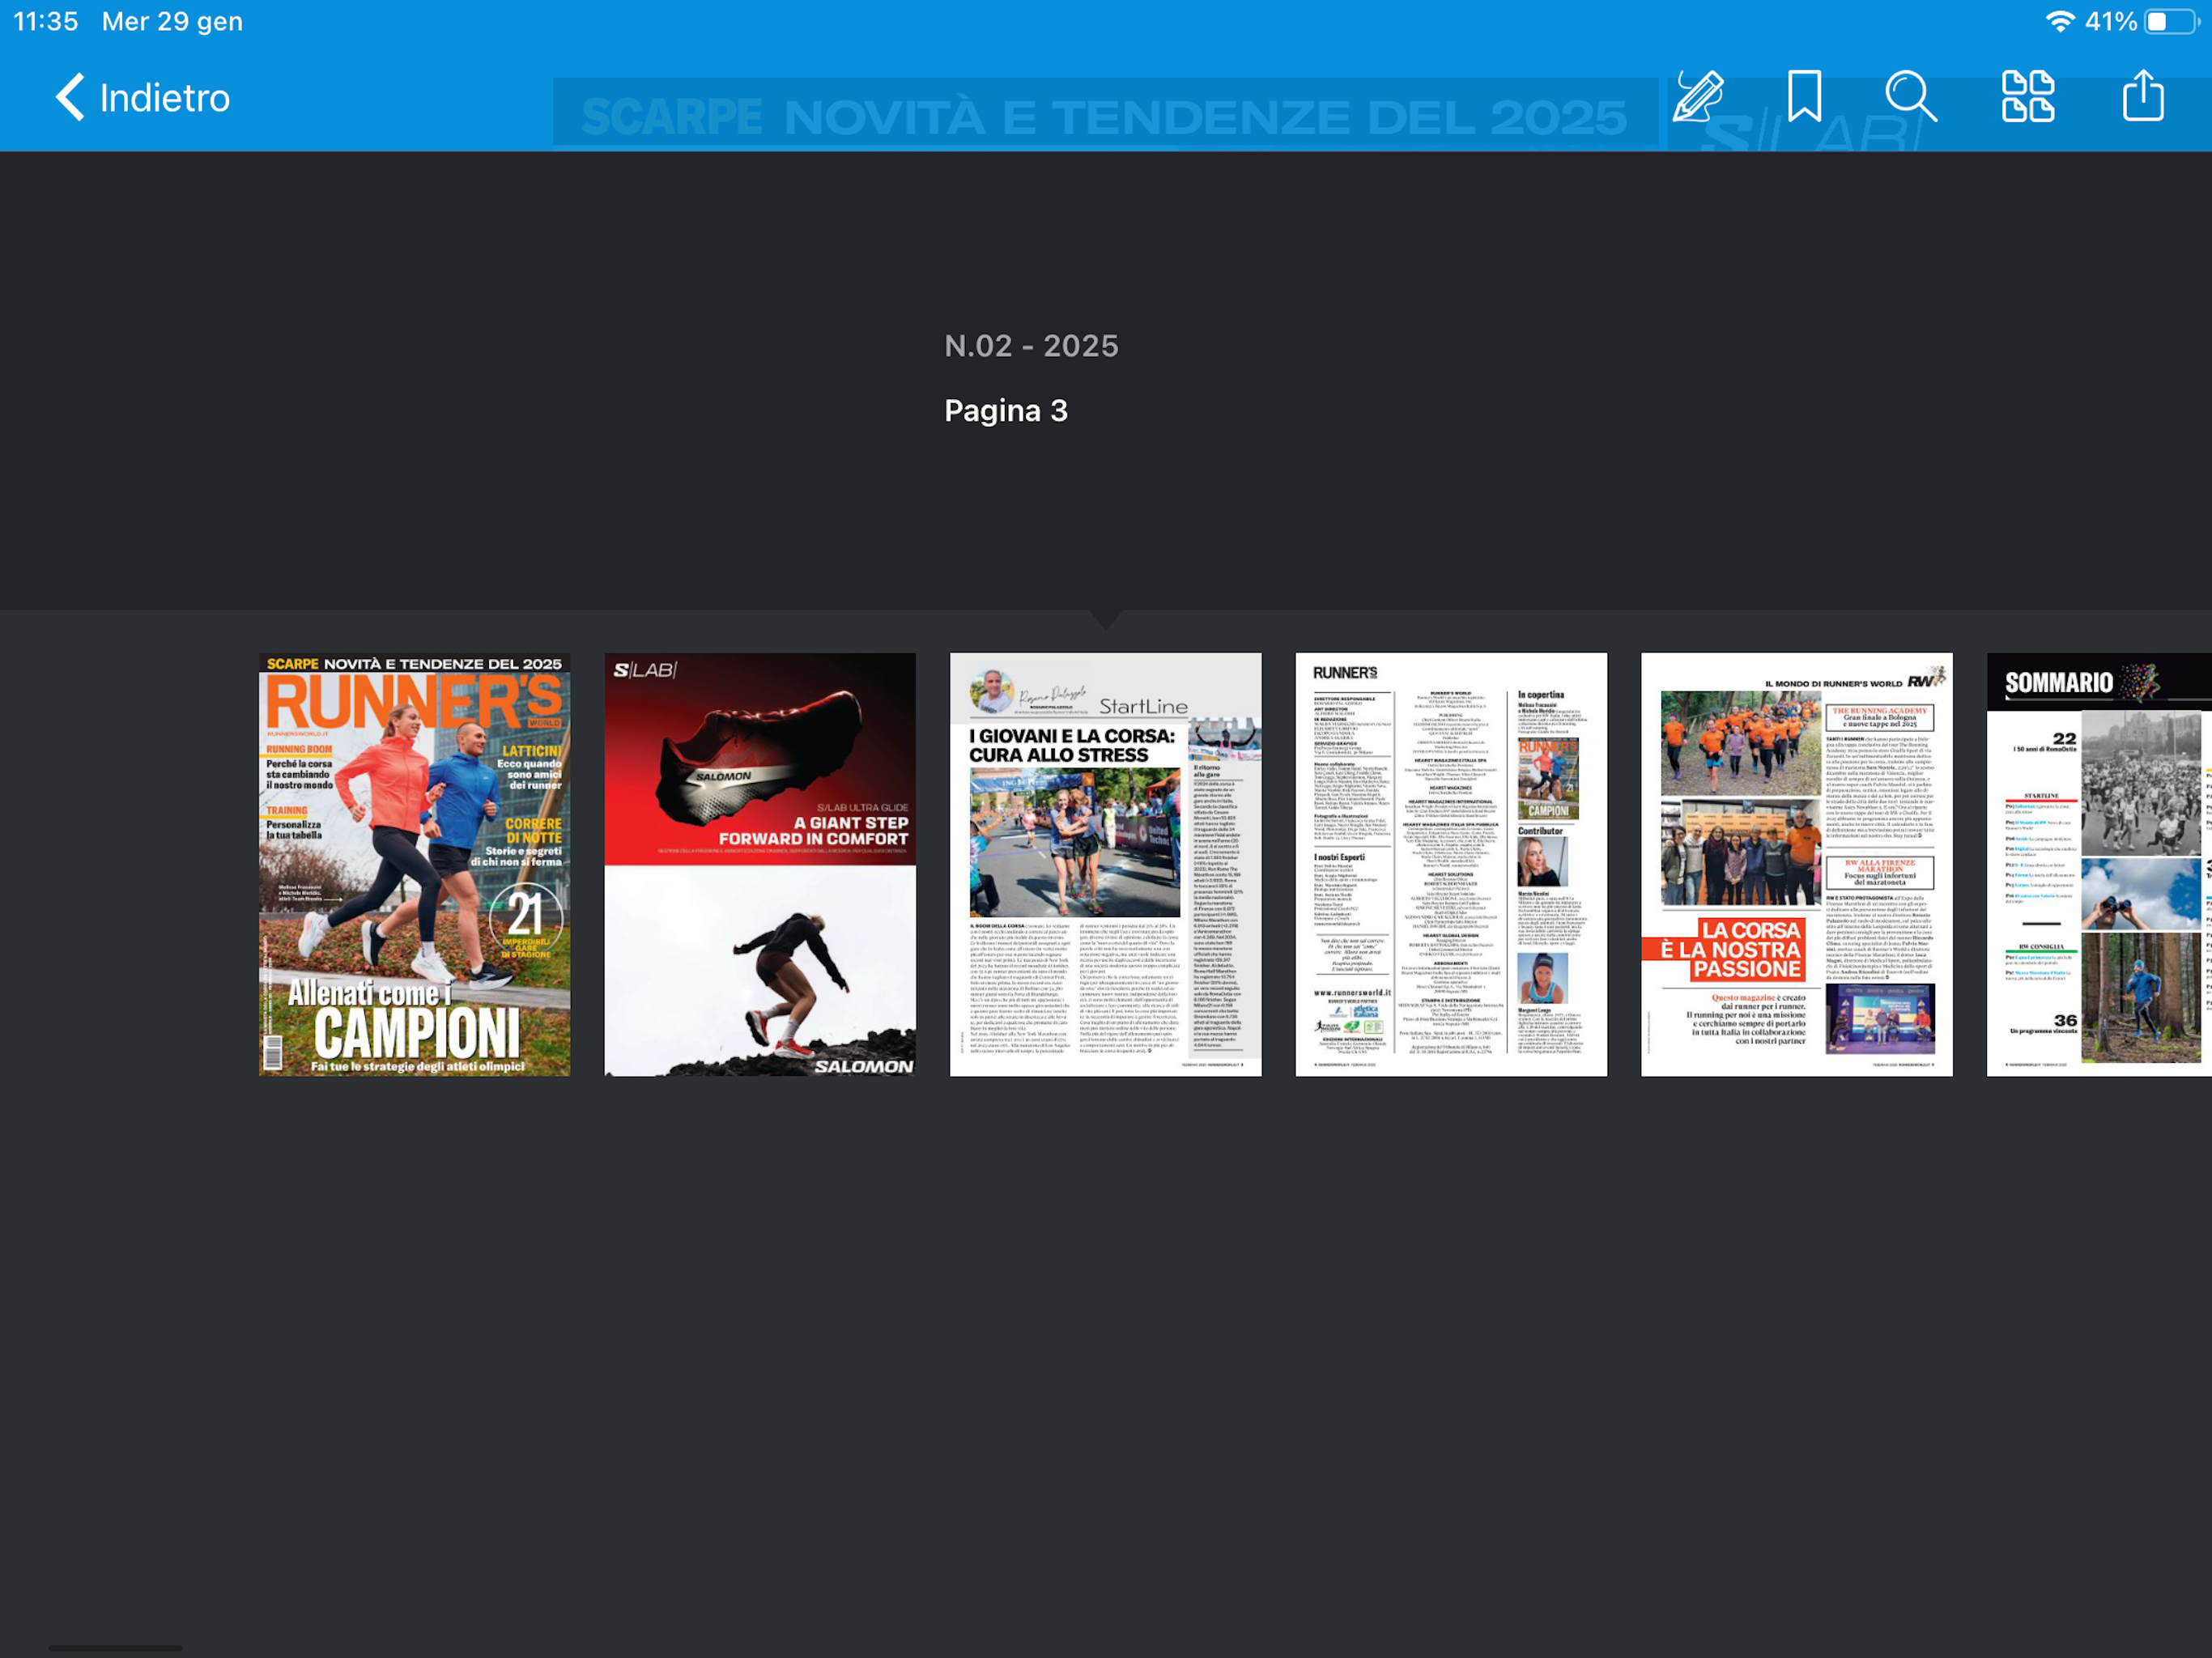Bookmark the current page

pos(1804,97)
